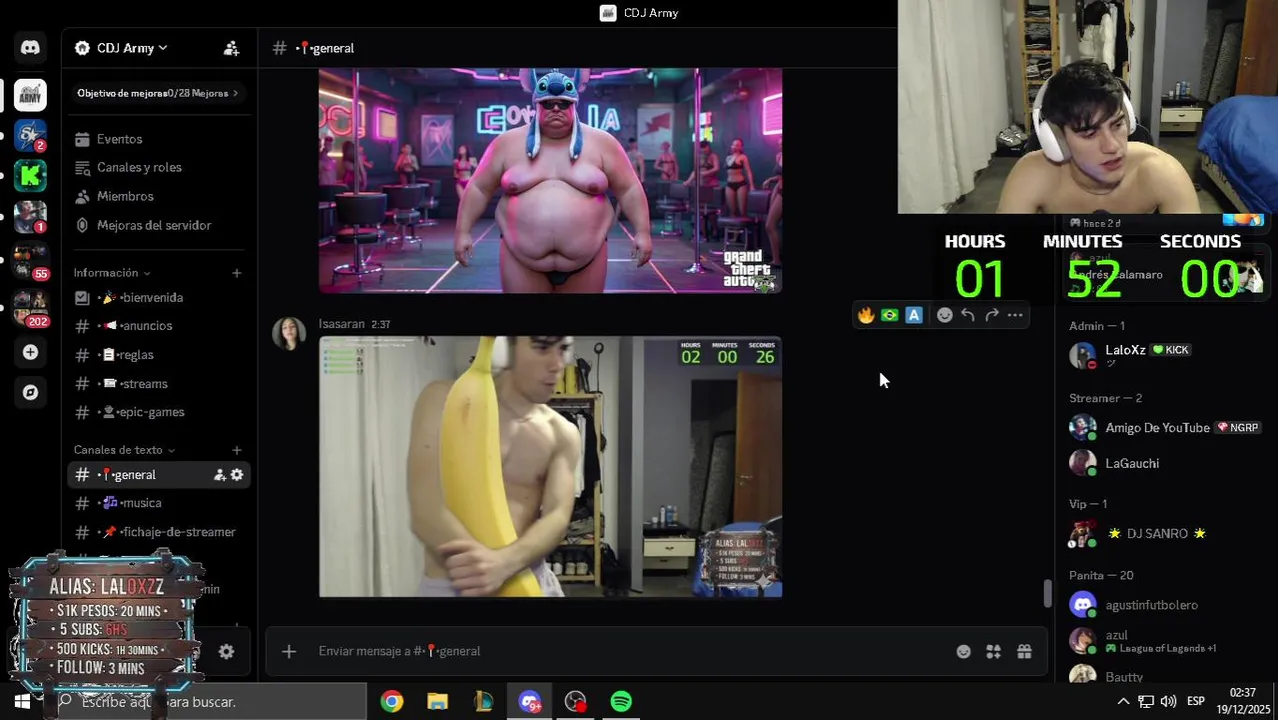The width and height of the screenshot is (1278, 720).
Task: Go to the epic-games channel
Action: pyautogui.click(x=158, y=412)
